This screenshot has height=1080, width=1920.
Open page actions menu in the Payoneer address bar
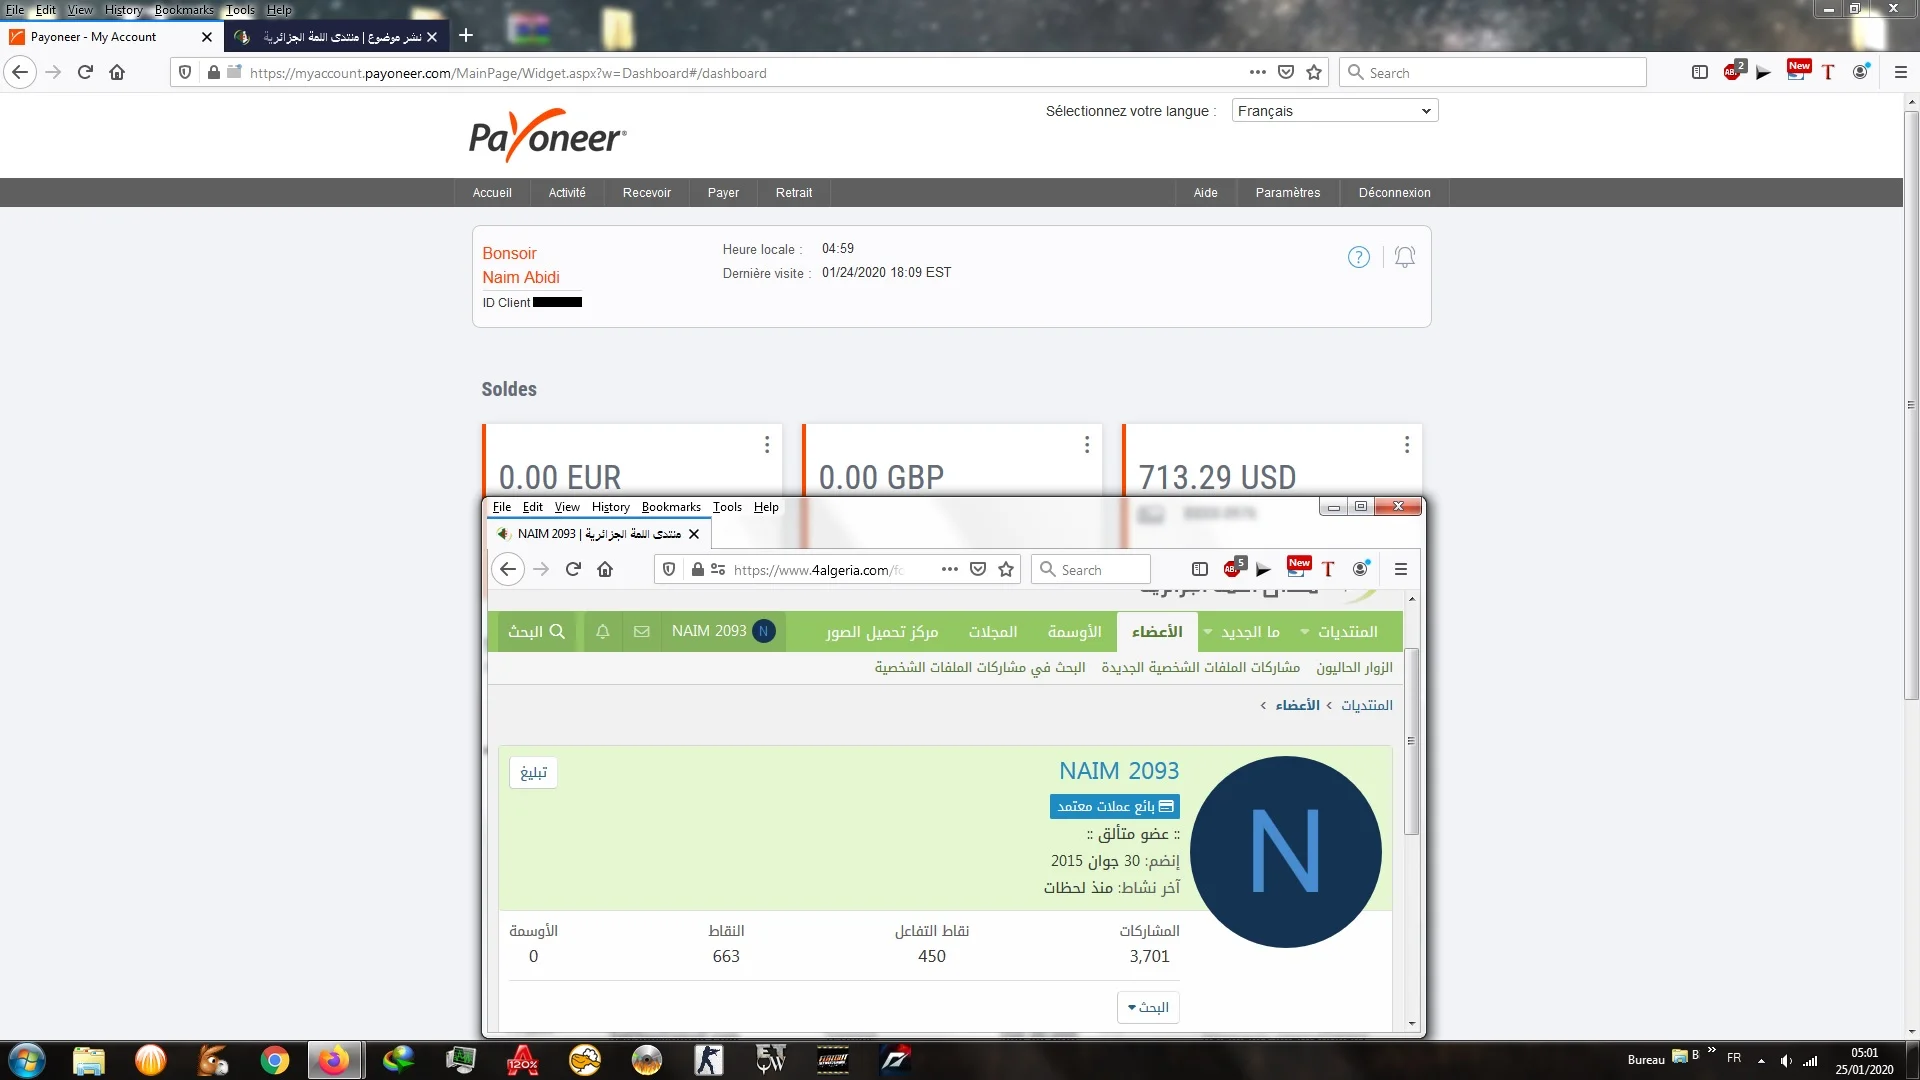(x=1258, y=72)
